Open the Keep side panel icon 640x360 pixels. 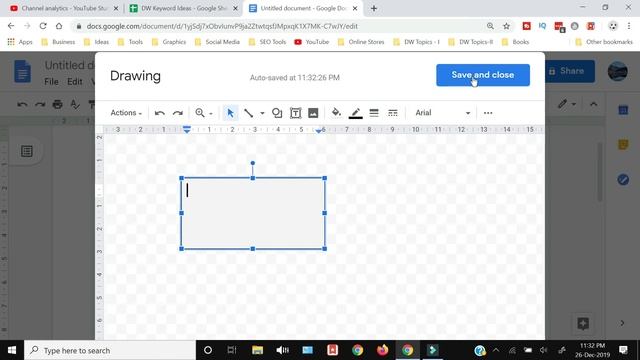(623, 144)
